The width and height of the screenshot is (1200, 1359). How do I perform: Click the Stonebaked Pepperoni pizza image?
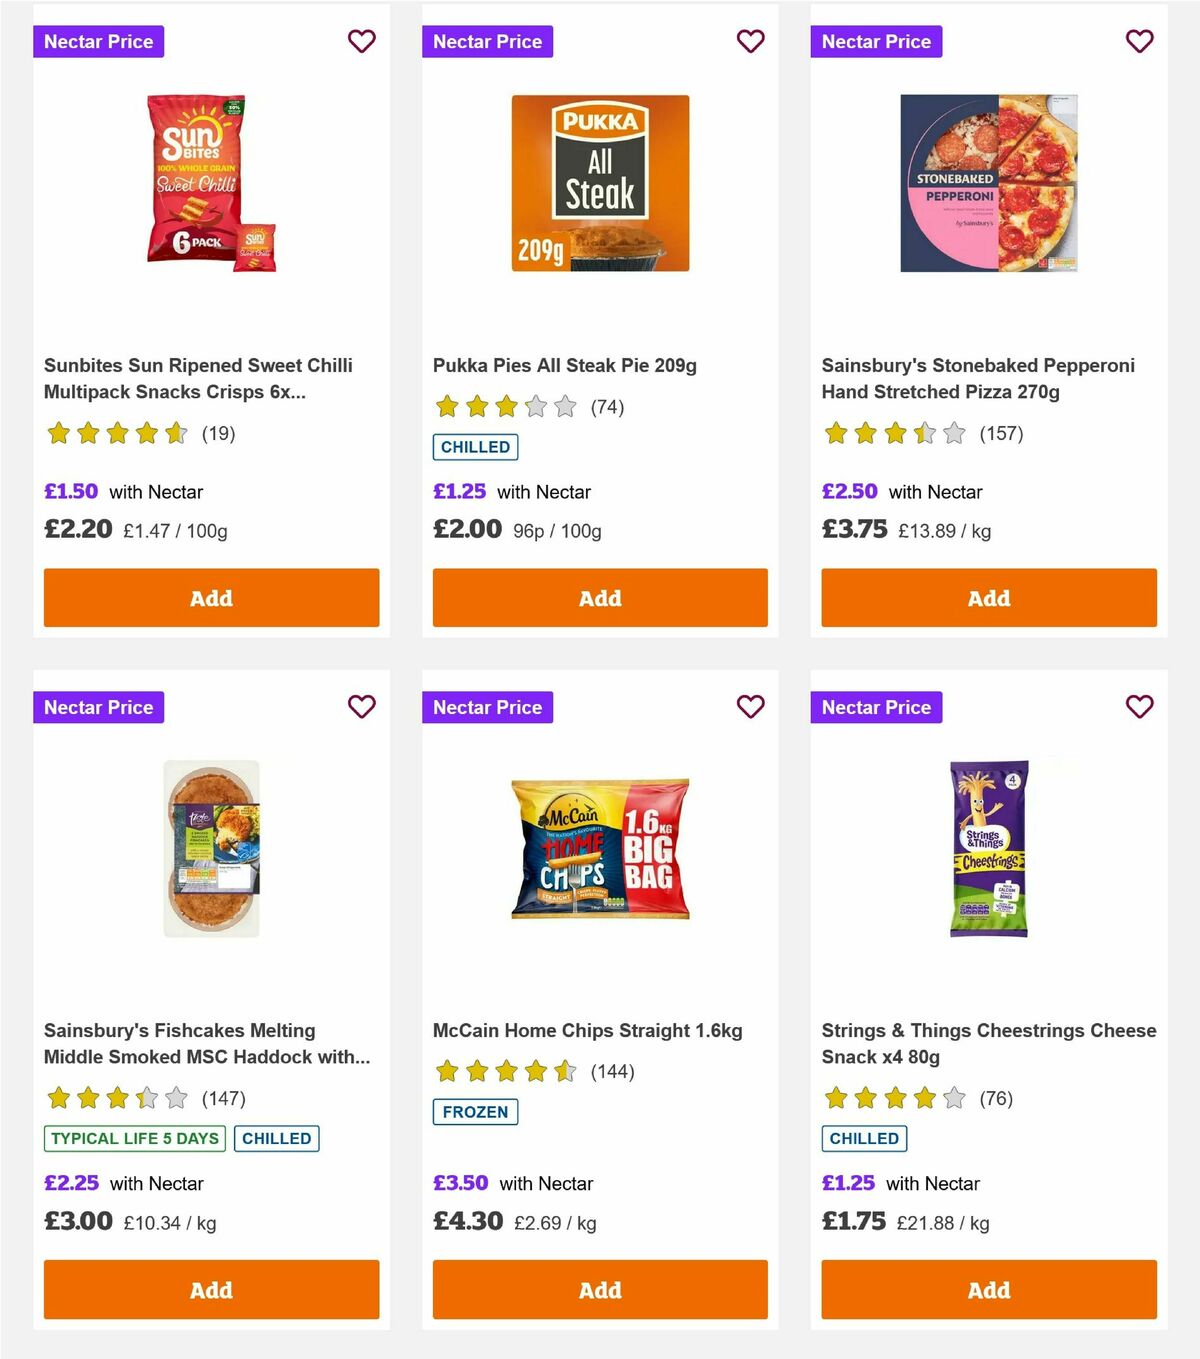click(988, 182)
